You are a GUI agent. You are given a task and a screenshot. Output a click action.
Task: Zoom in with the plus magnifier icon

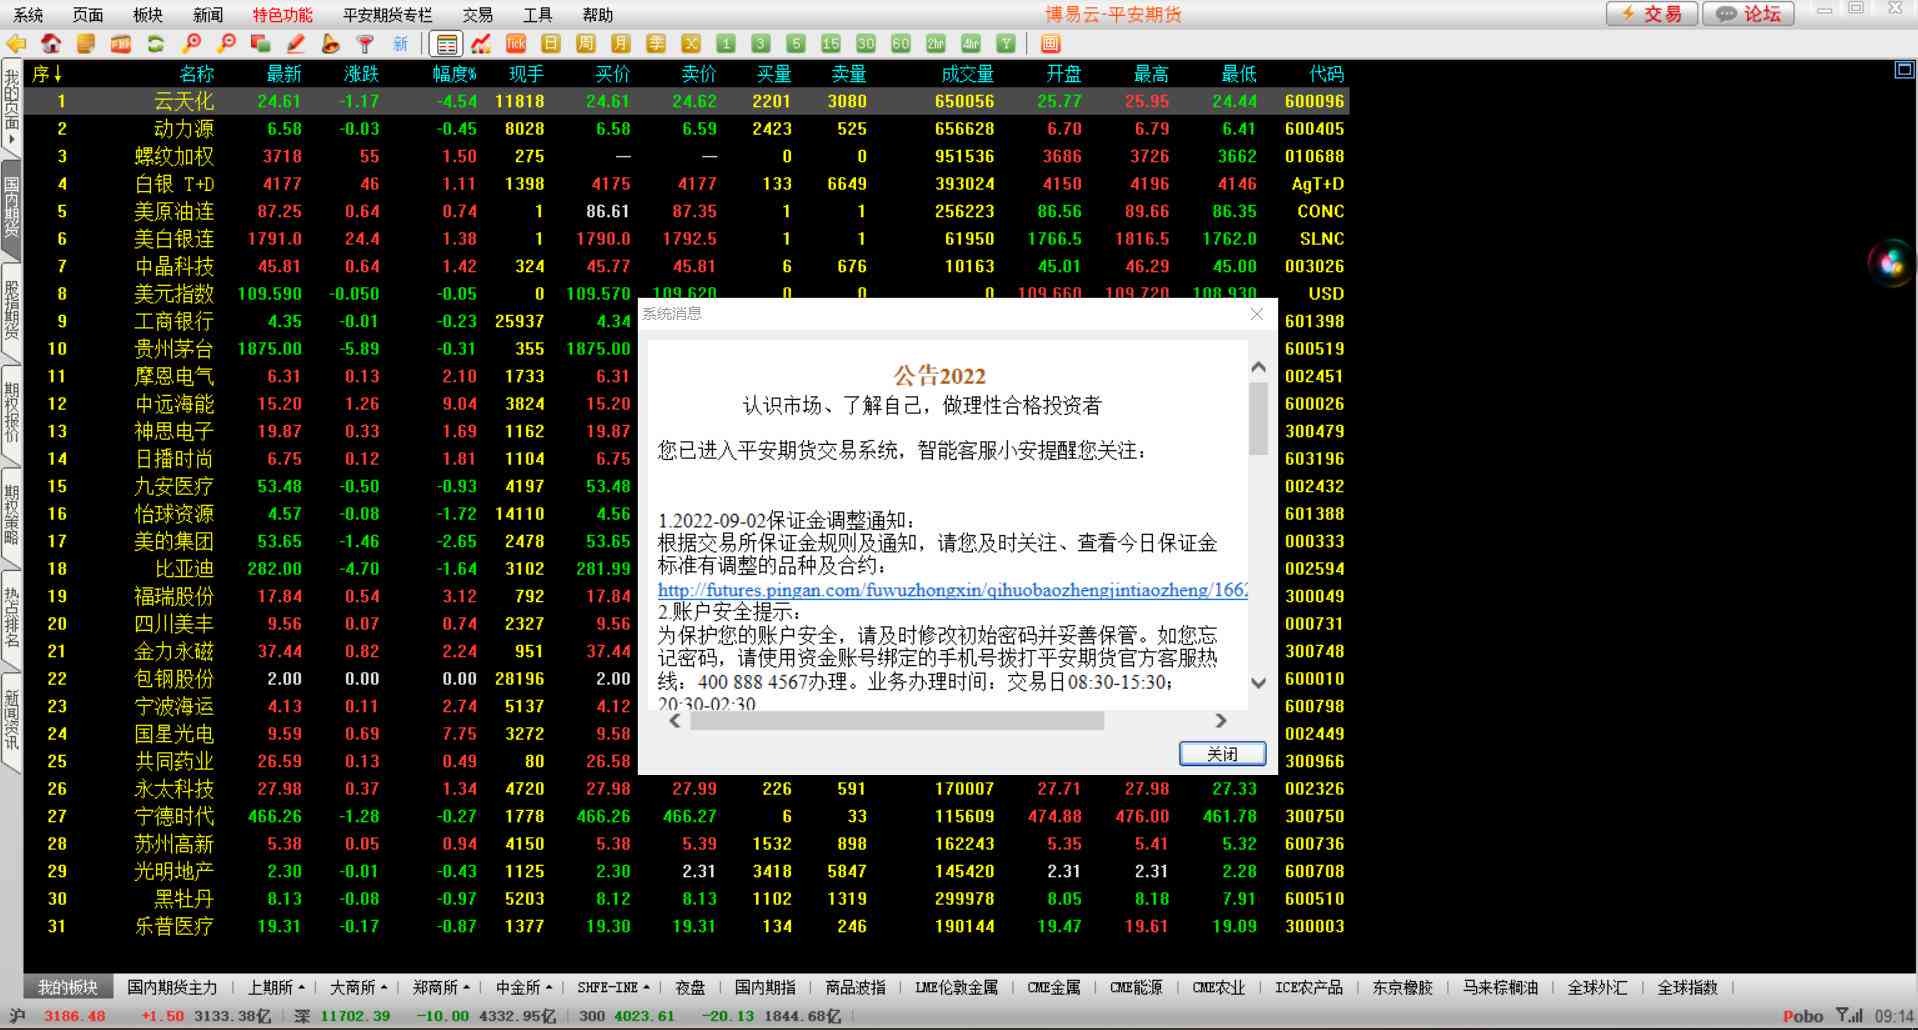191,44
